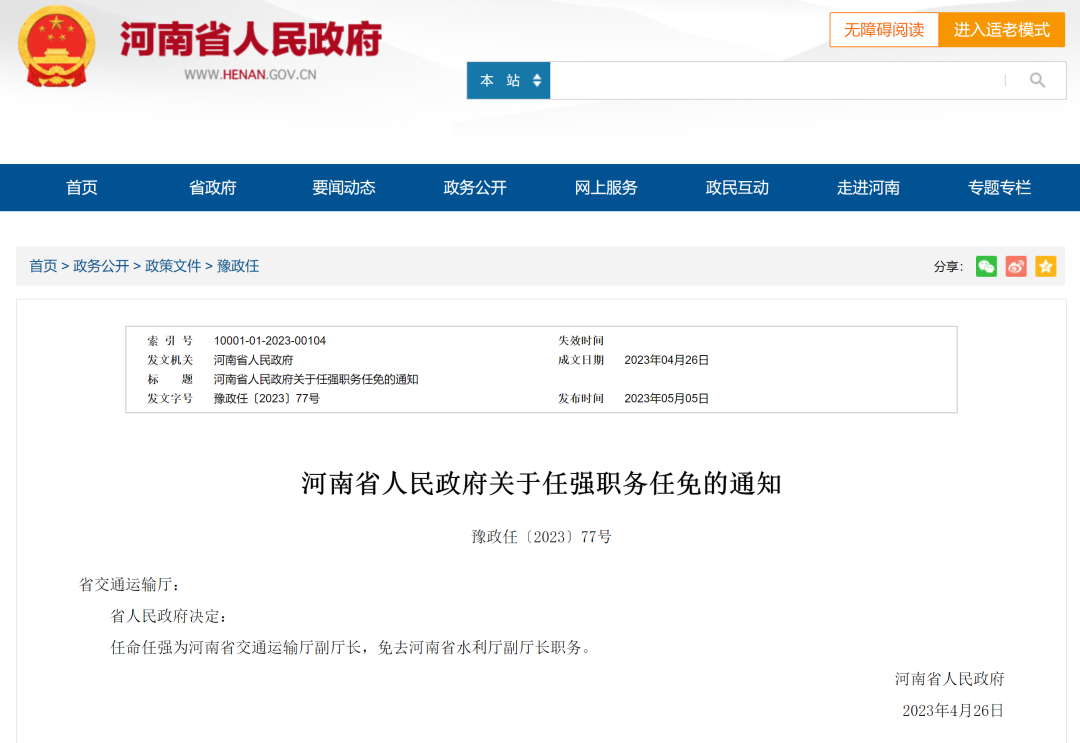The image size is (1080, 743).
Task: Open the 本站 search scope dropdown
Action: (x=508, y=81)
